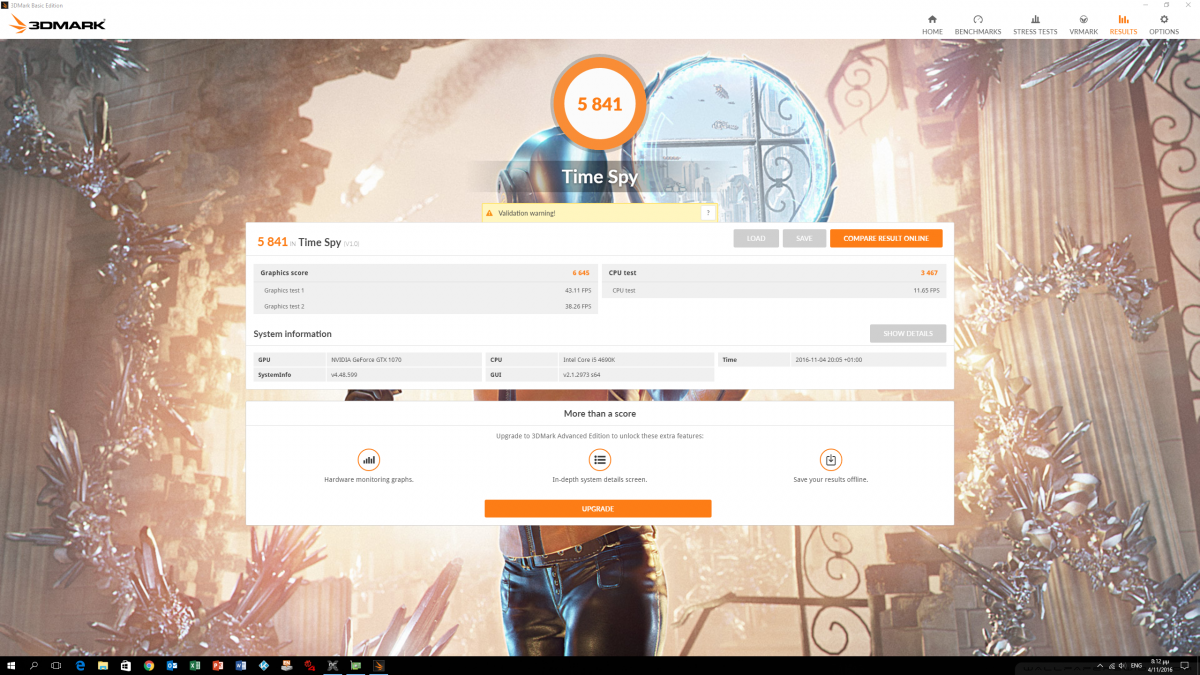Image resolution: width=1200 pixels, height=675 pixels.
Task: Open Word from the taskbar
Action: tap(240, 665)
